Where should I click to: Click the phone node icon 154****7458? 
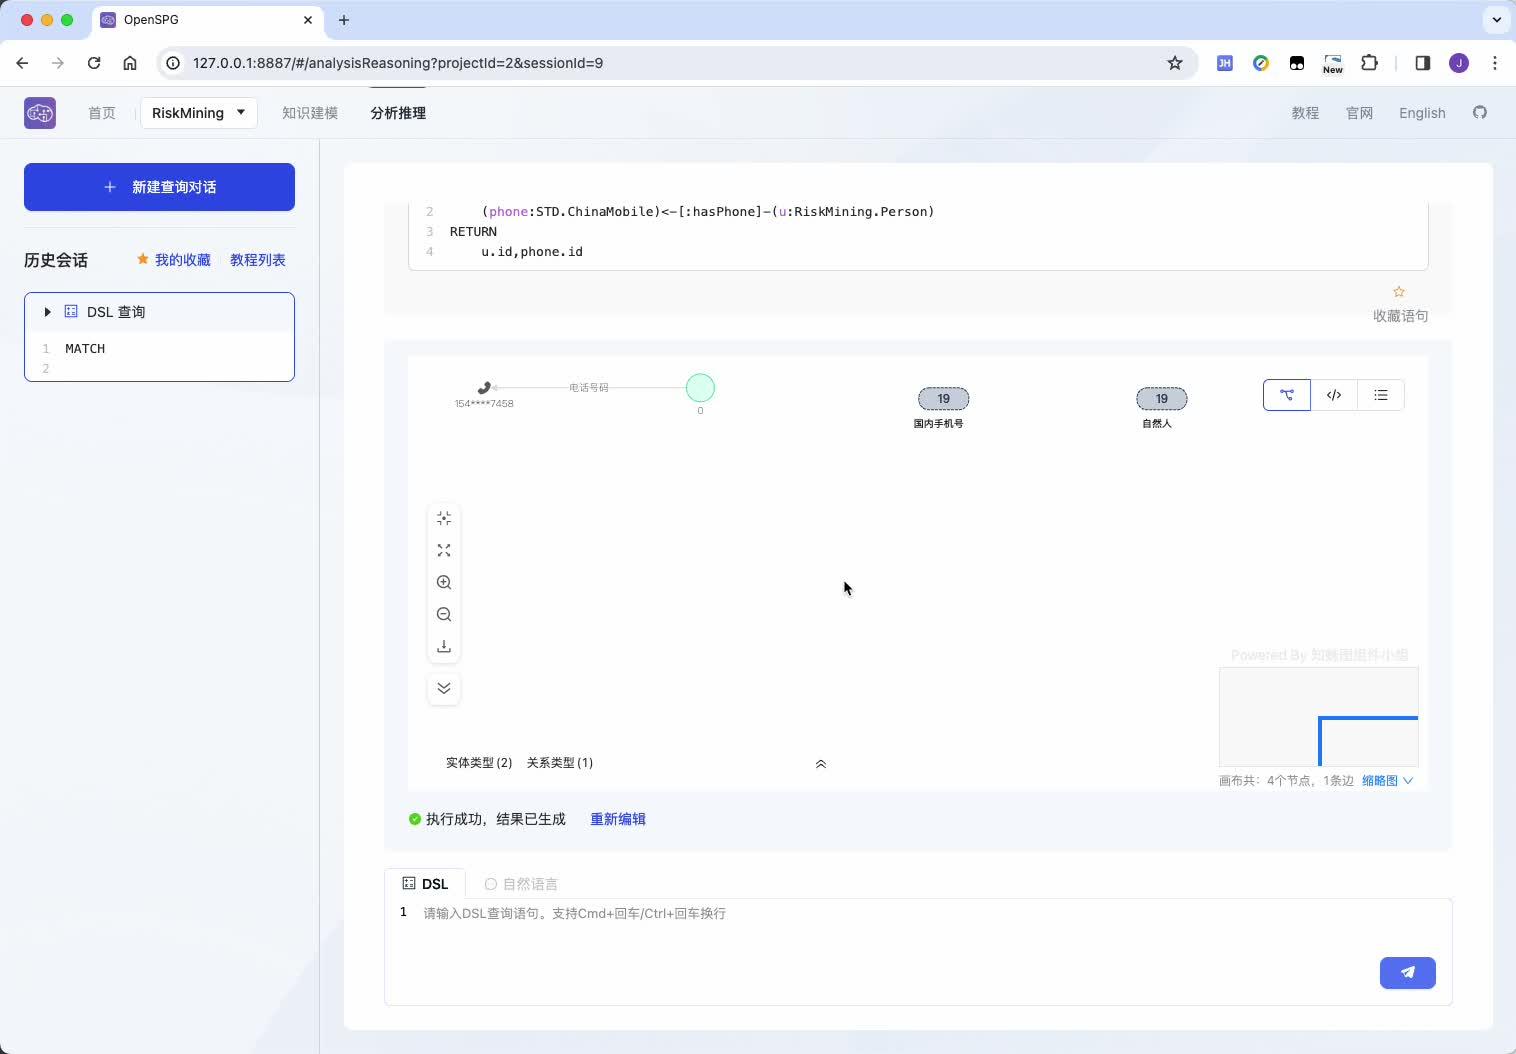tap(484, 388)
